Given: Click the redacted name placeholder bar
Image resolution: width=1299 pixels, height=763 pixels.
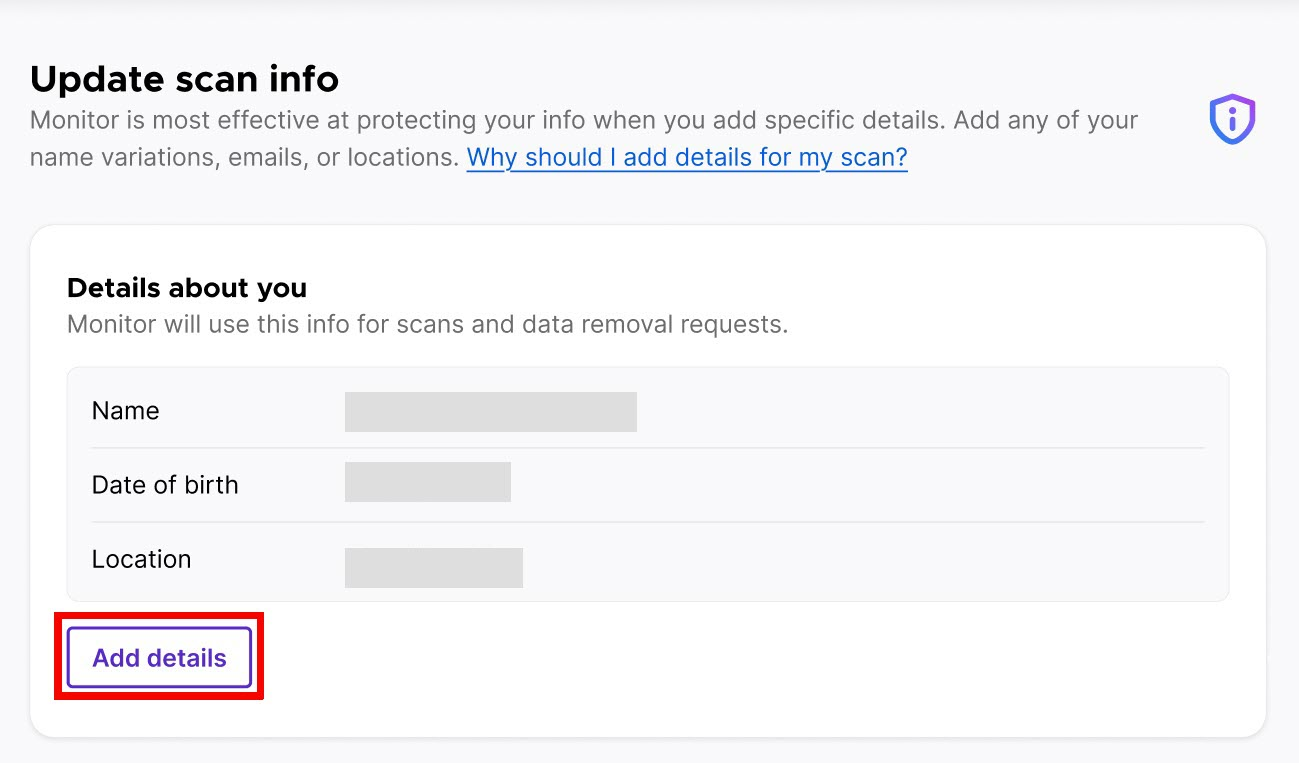Looking at the screenshot, I should (490, 410).
